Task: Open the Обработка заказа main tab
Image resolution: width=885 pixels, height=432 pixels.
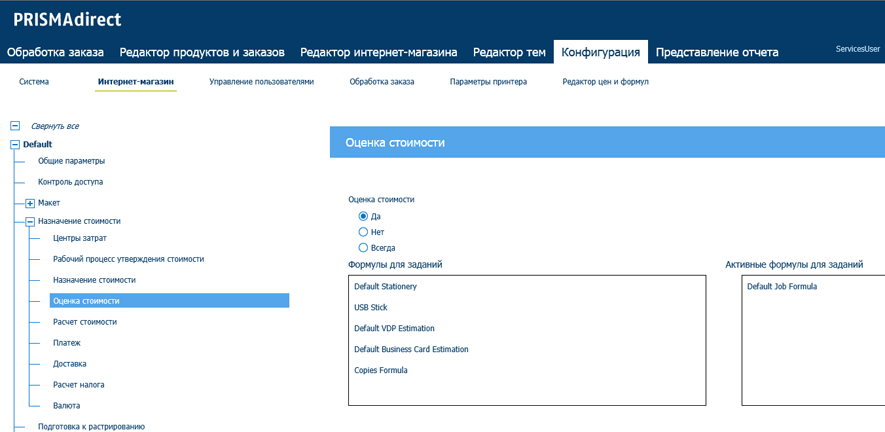Action: coord(56,53)
